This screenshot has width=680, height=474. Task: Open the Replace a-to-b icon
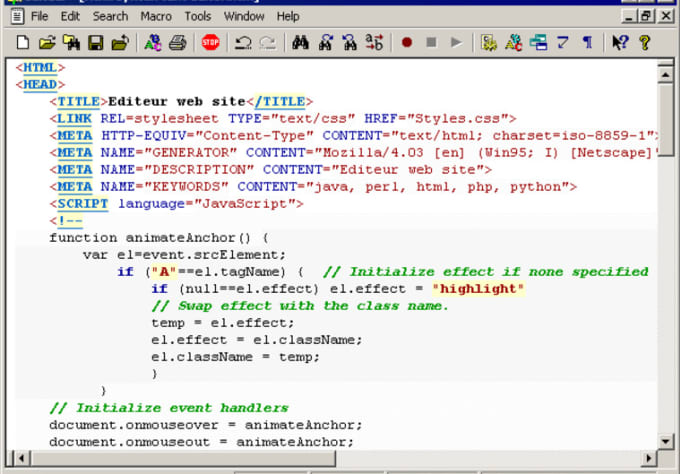[374, 42]
